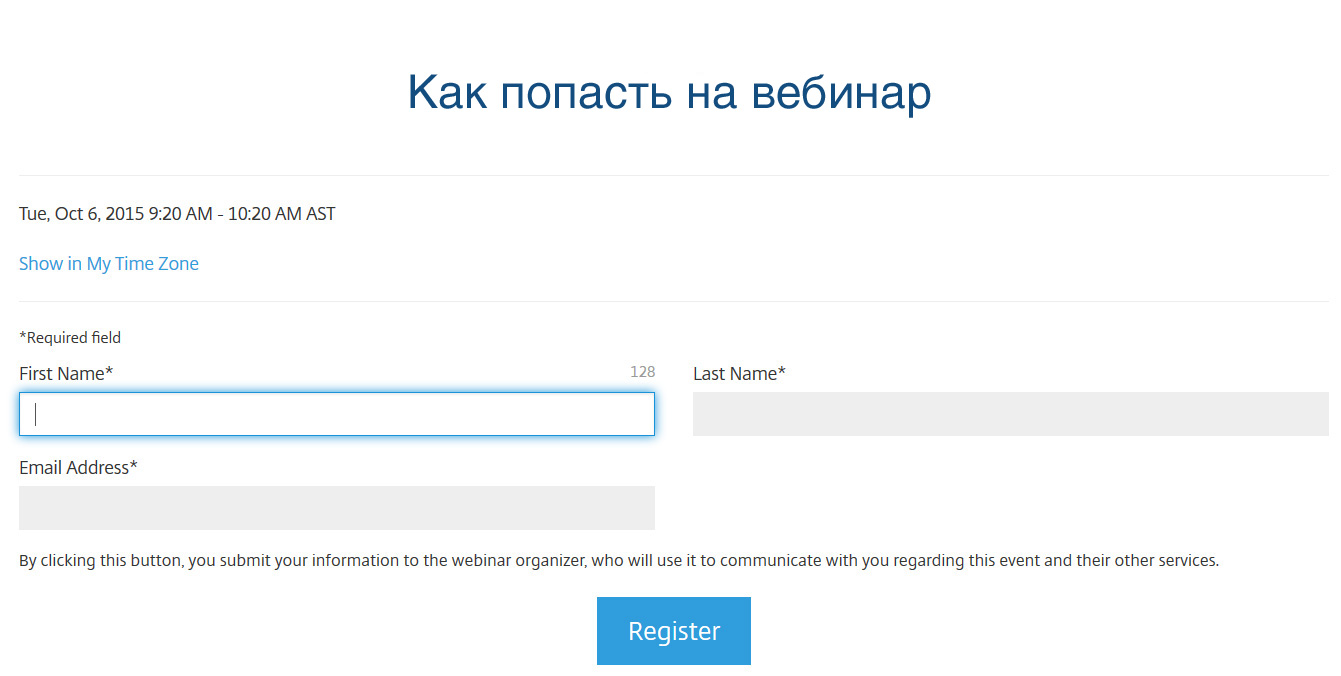Screen dimensions: 1341x676
Task: Open the Show in My Time Zone link
Action: 109,264
